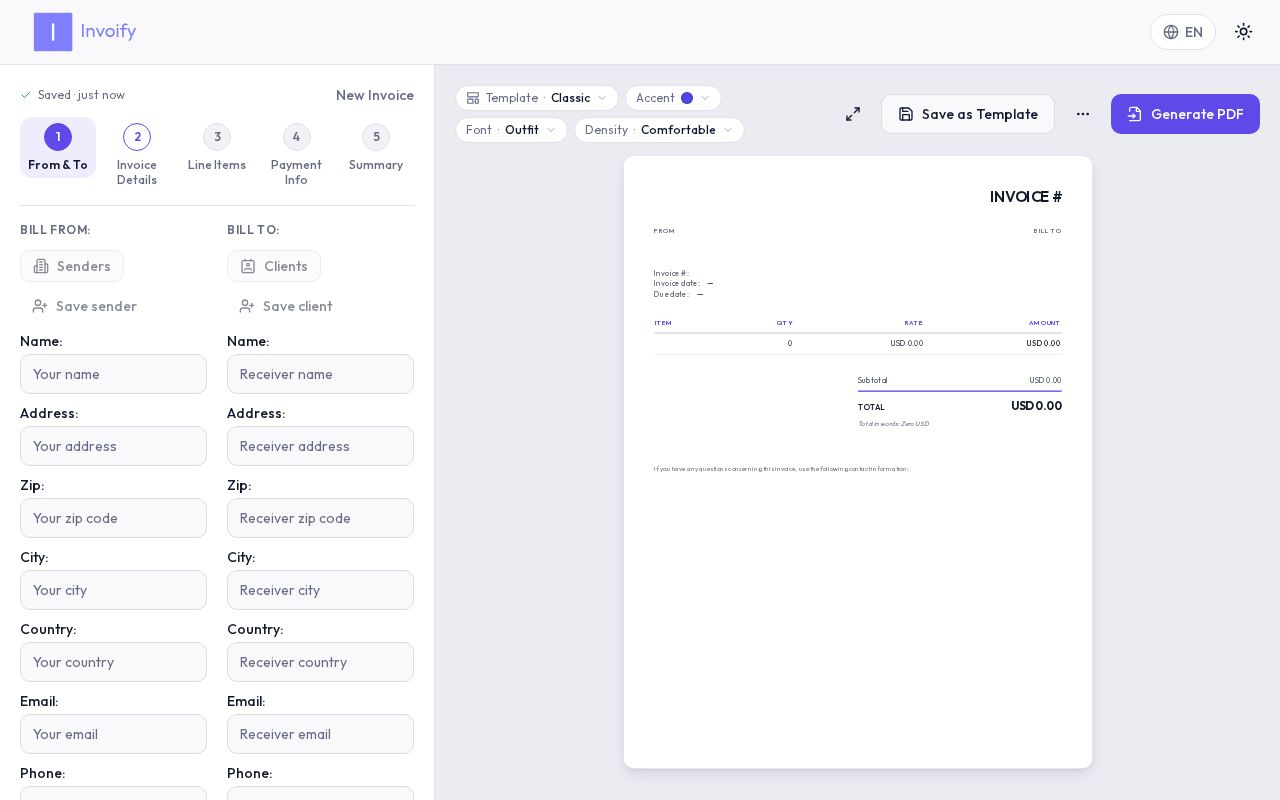
Task: Click Save sender link
Action: (x=84, y=306)
